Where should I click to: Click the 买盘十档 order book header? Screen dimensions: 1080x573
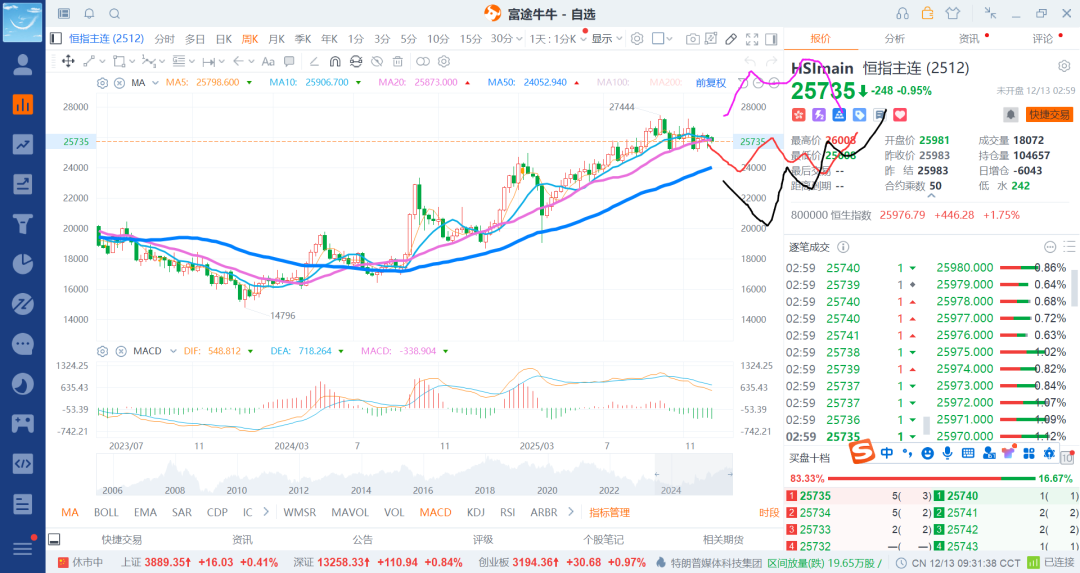point(809,458)
